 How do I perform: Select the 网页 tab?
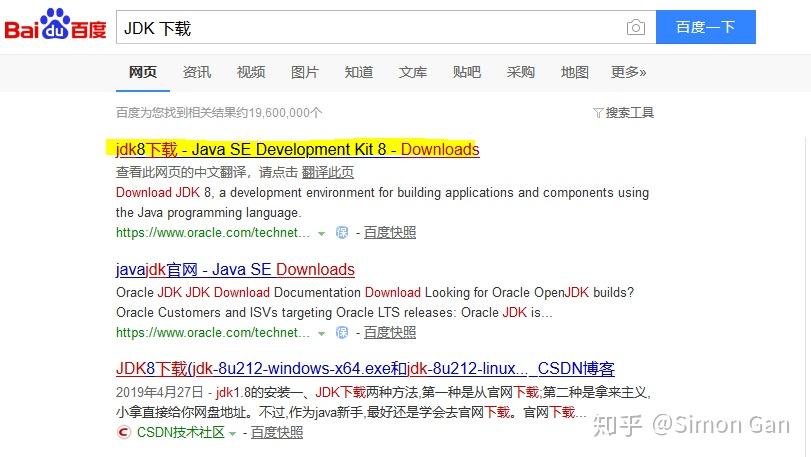(x=143, y=72)
